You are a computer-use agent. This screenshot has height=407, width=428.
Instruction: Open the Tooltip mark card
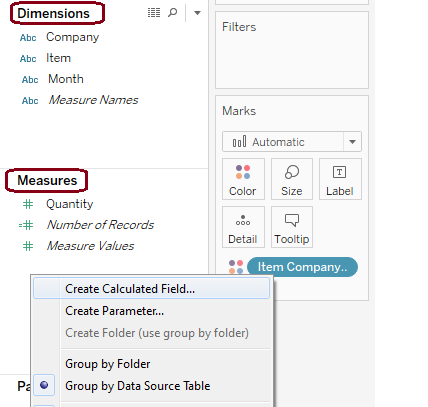tap(292, 227)
